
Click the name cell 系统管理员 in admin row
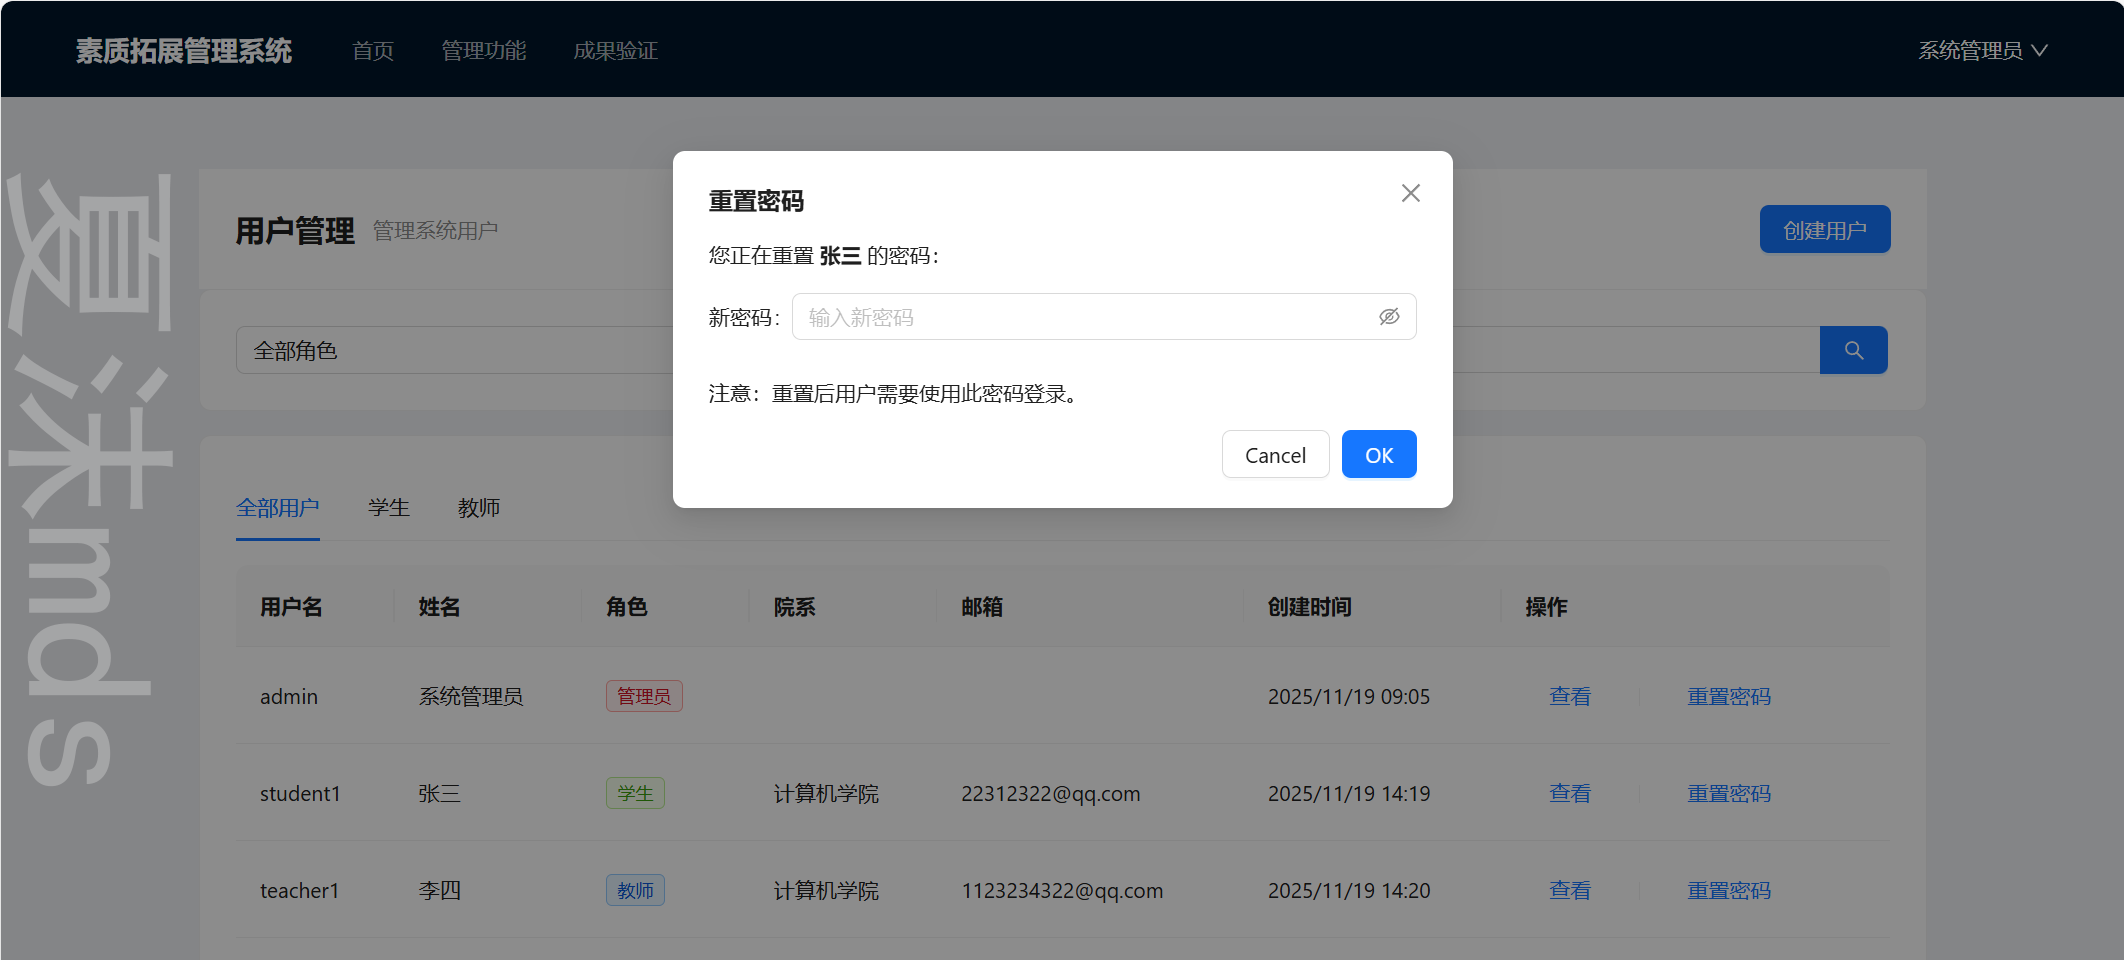click(471, 696)
